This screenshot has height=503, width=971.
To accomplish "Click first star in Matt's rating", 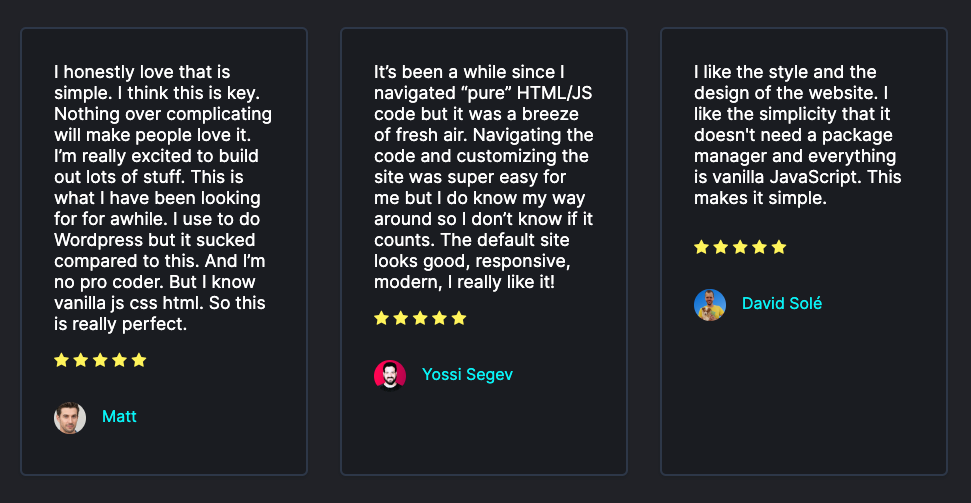I will (61, 360).
